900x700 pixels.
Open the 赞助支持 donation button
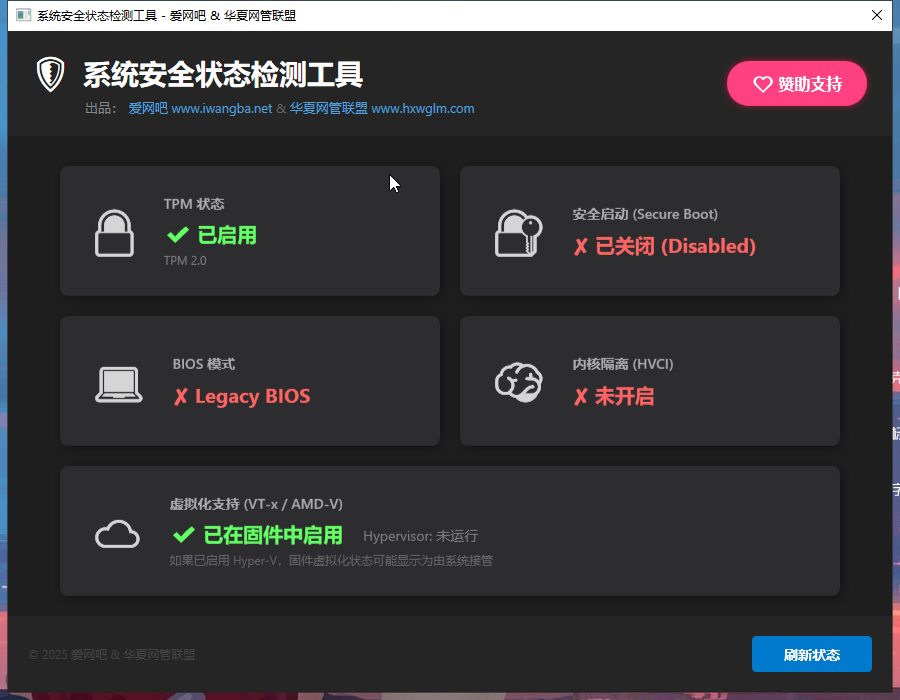coord(797,84)
